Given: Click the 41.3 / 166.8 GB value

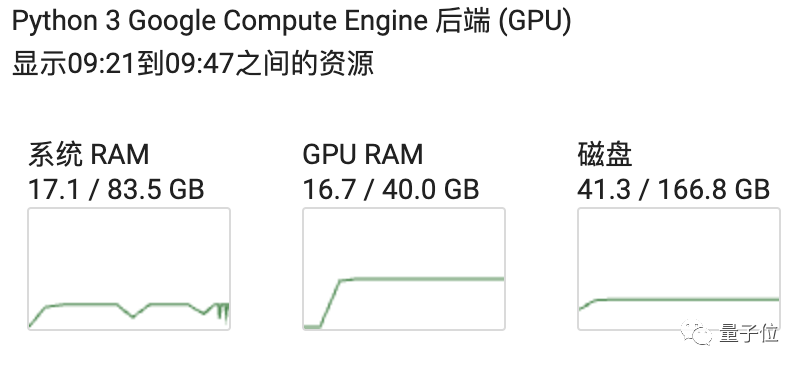Looking at the screenshot, I should coord(674,190).
